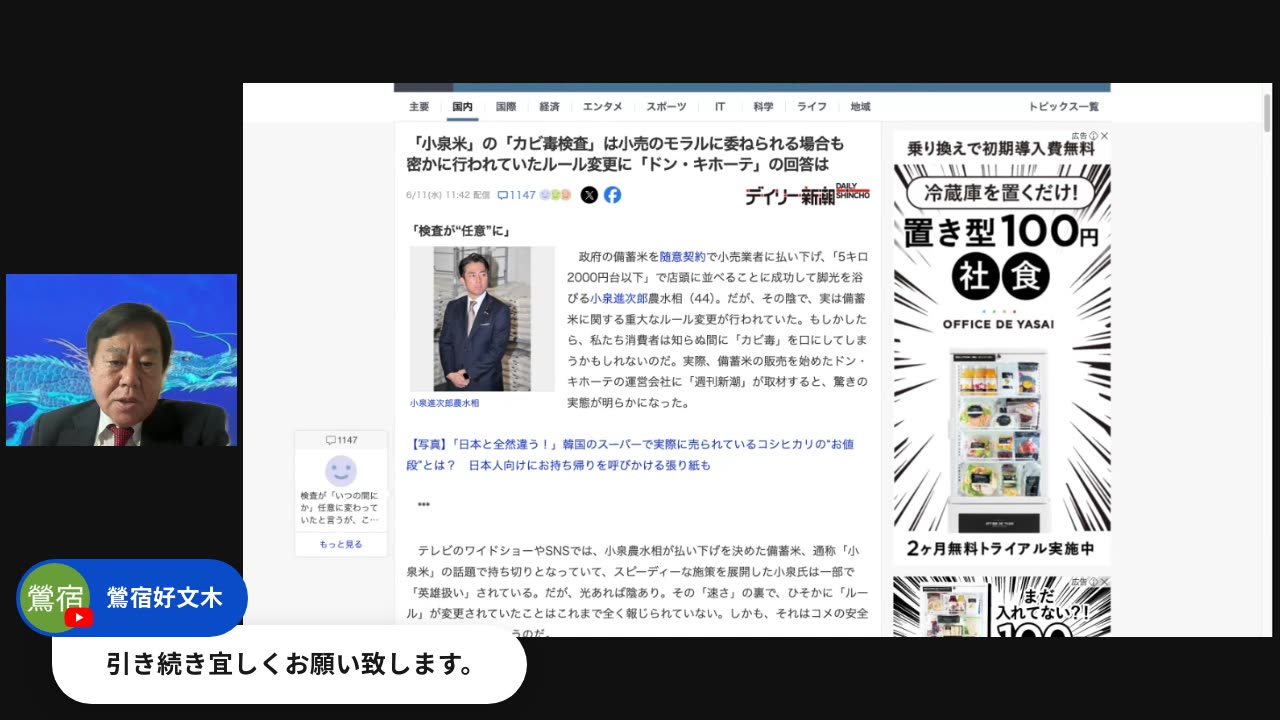Open ad info icon on top ad

click(1093, 135)
